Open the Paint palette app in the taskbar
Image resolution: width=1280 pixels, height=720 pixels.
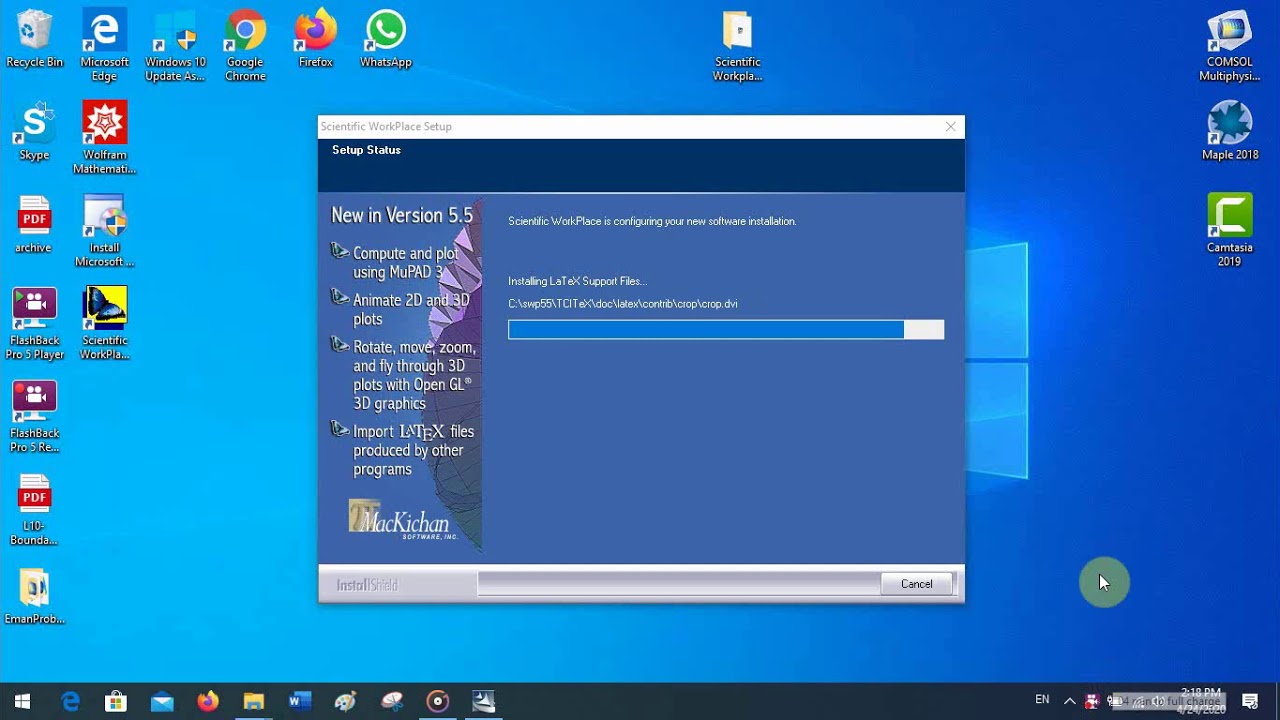346,701
